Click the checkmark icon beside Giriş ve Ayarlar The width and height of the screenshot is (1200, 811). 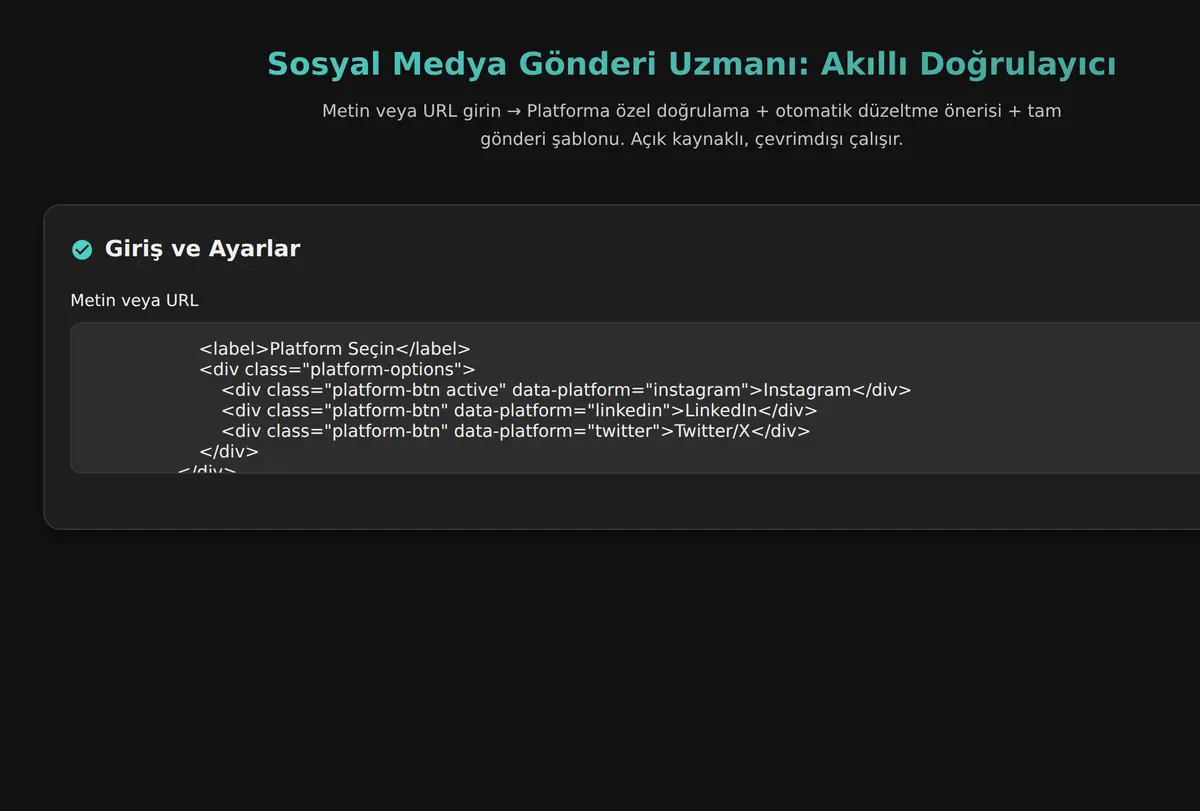click(x=82, y=250)
